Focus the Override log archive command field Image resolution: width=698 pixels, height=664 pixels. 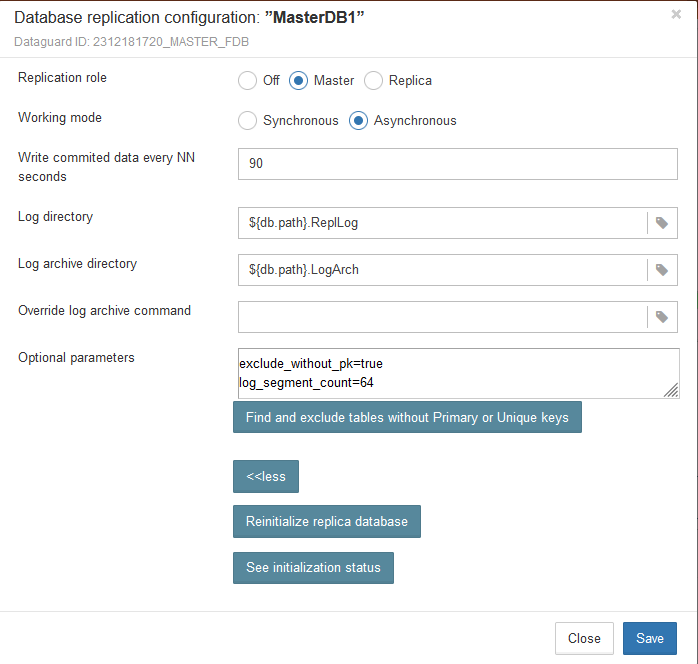[x=442, y=317]
